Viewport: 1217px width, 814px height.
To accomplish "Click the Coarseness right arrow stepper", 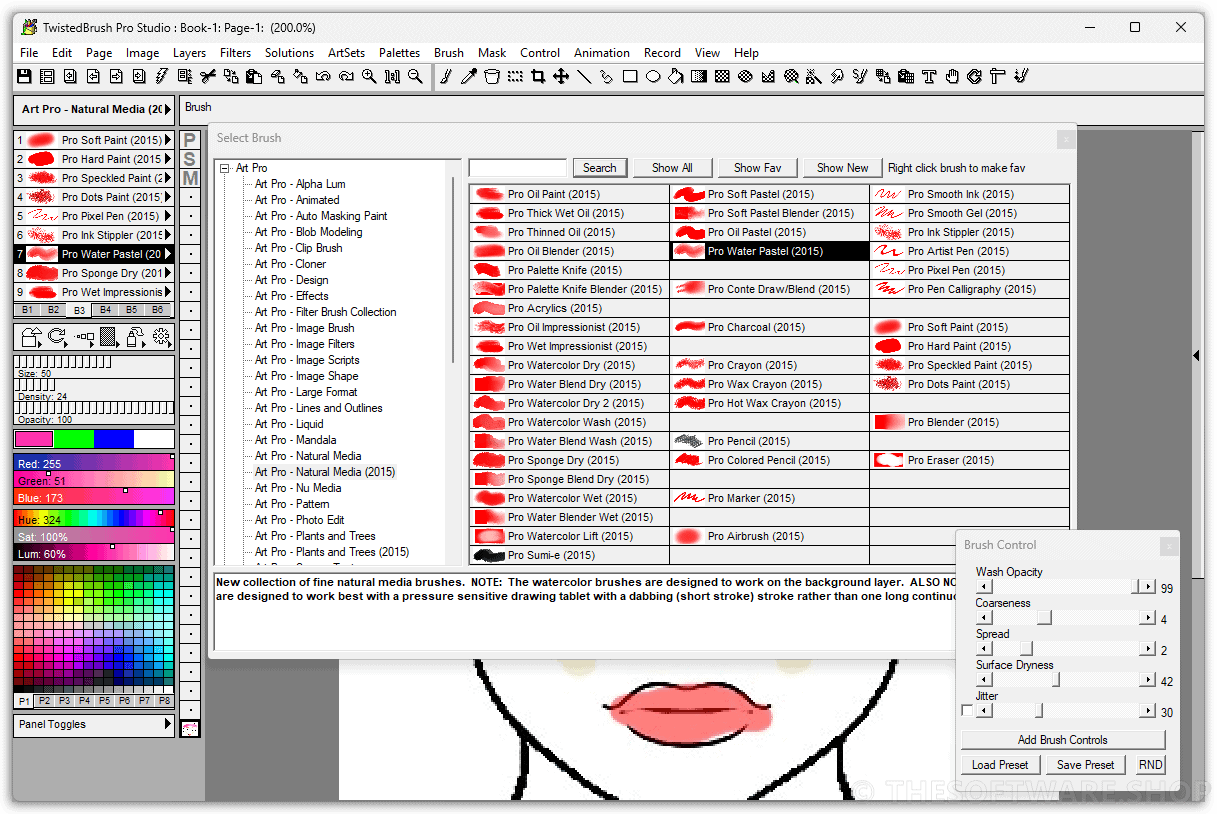I will click(x=1148, y=618).
